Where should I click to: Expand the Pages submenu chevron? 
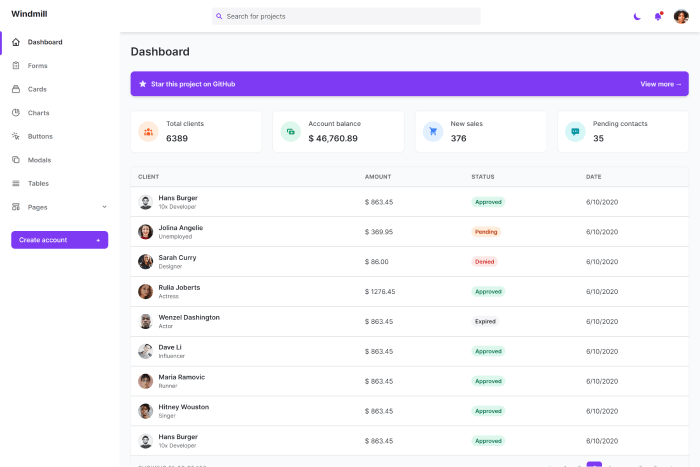(x=104, y=207)
